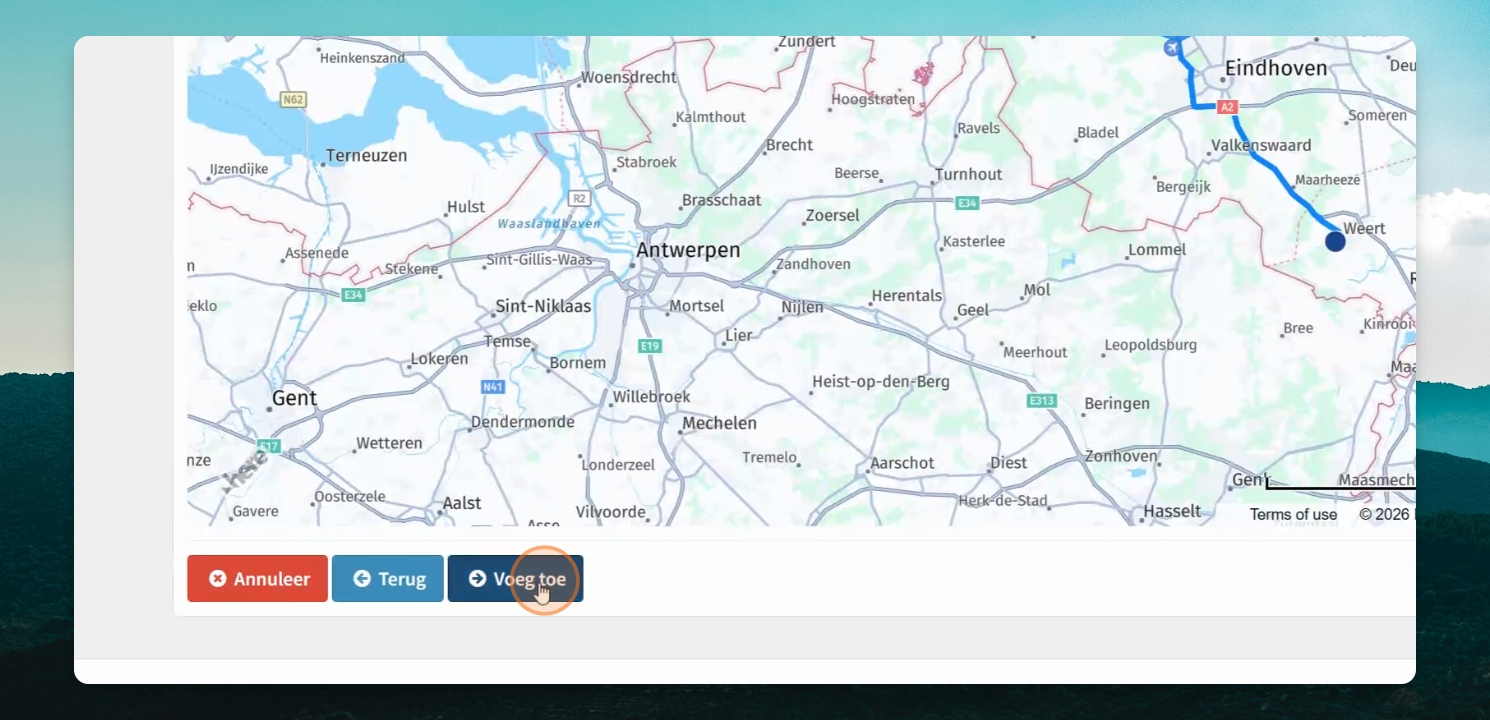Viewport: 1490px width, 720px height.
Task: Select the E313 road shield near Beringen
Action: point(1042,400)
